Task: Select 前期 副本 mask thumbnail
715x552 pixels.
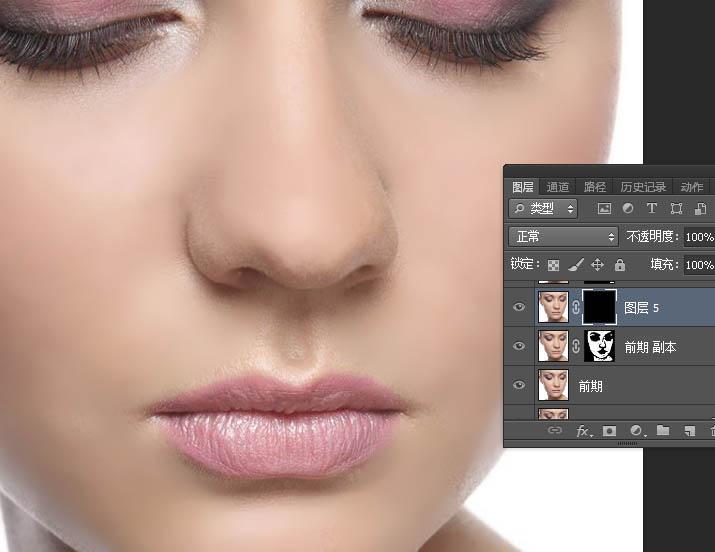Action: click(599, 346)
